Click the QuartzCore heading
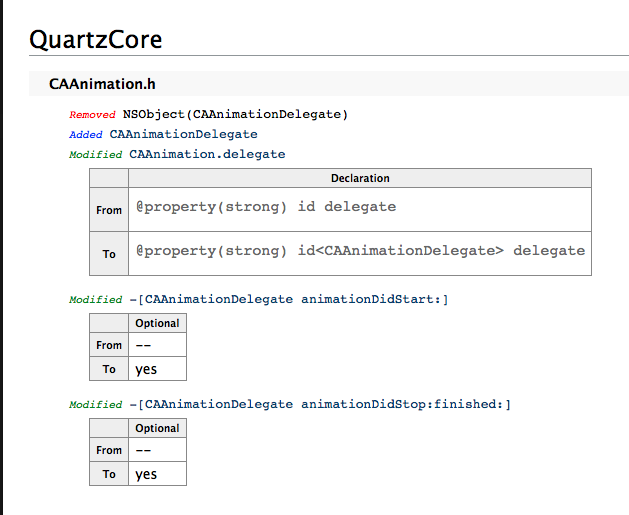629x515 pixels. pyautogui.click(x=96, y=40)
